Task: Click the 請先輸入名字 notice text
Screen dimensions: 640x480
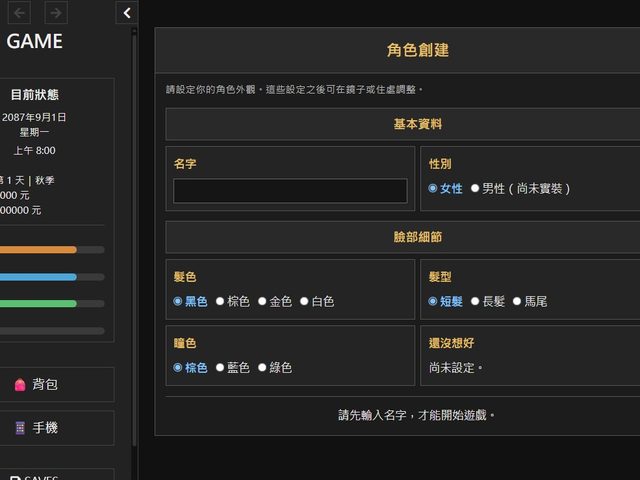Action: (416, 416)
